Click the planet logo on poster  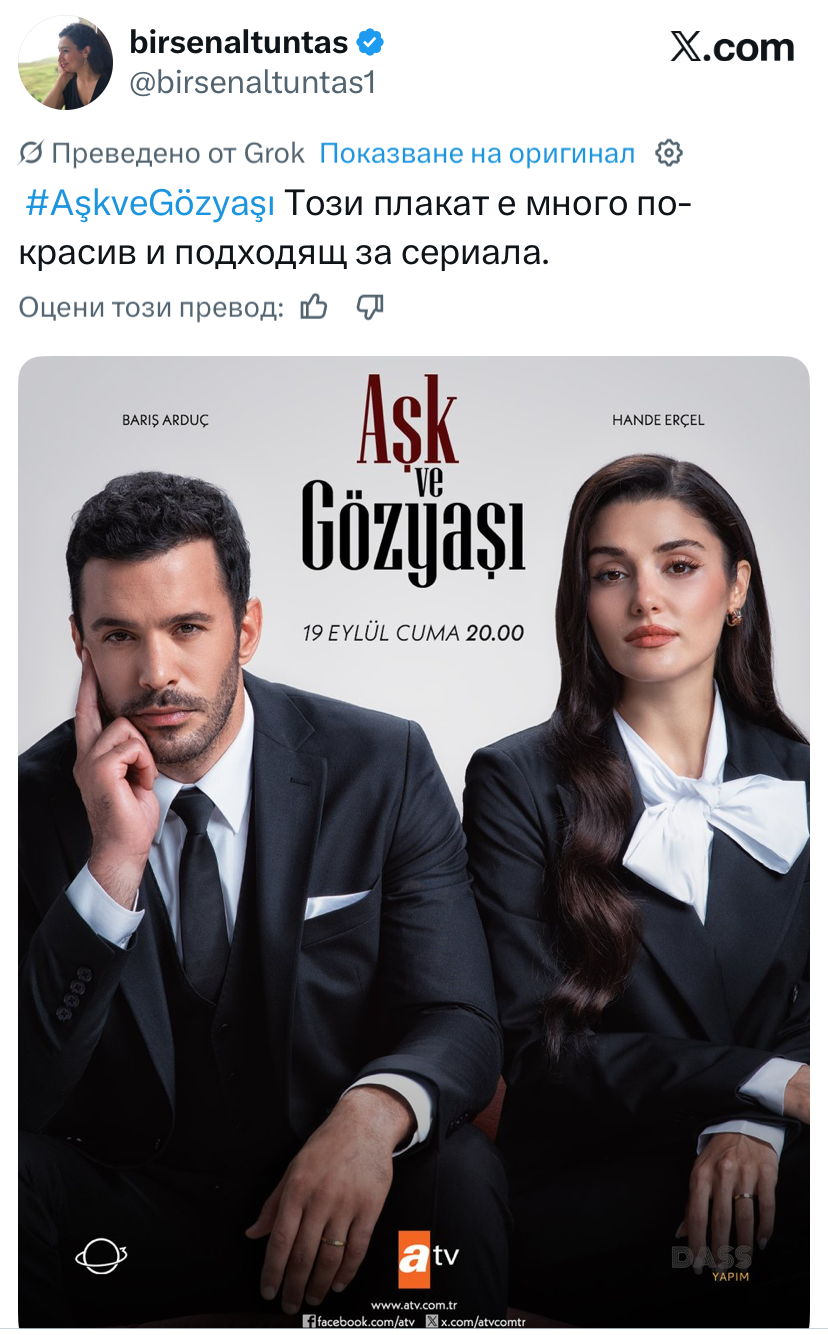(x=101, y=1256)
